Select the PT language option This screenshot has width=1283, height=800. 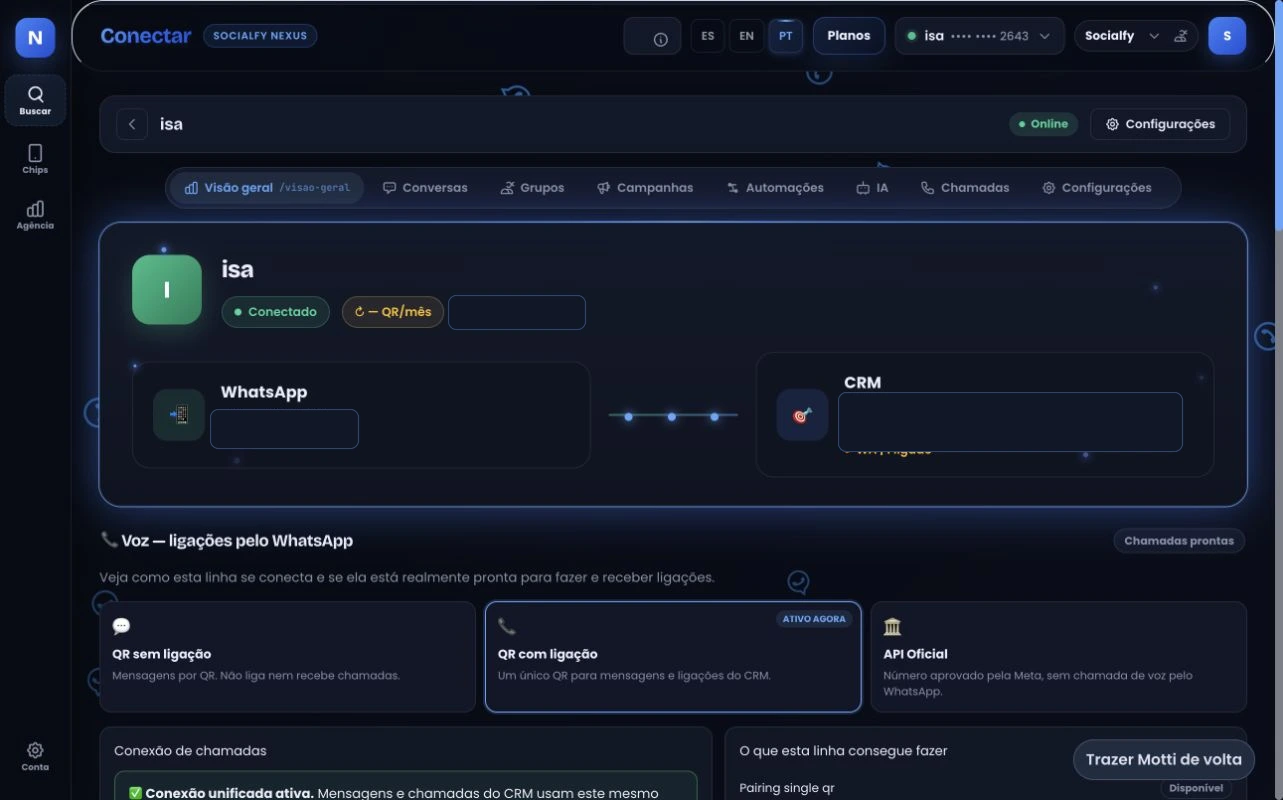(786, 36)
